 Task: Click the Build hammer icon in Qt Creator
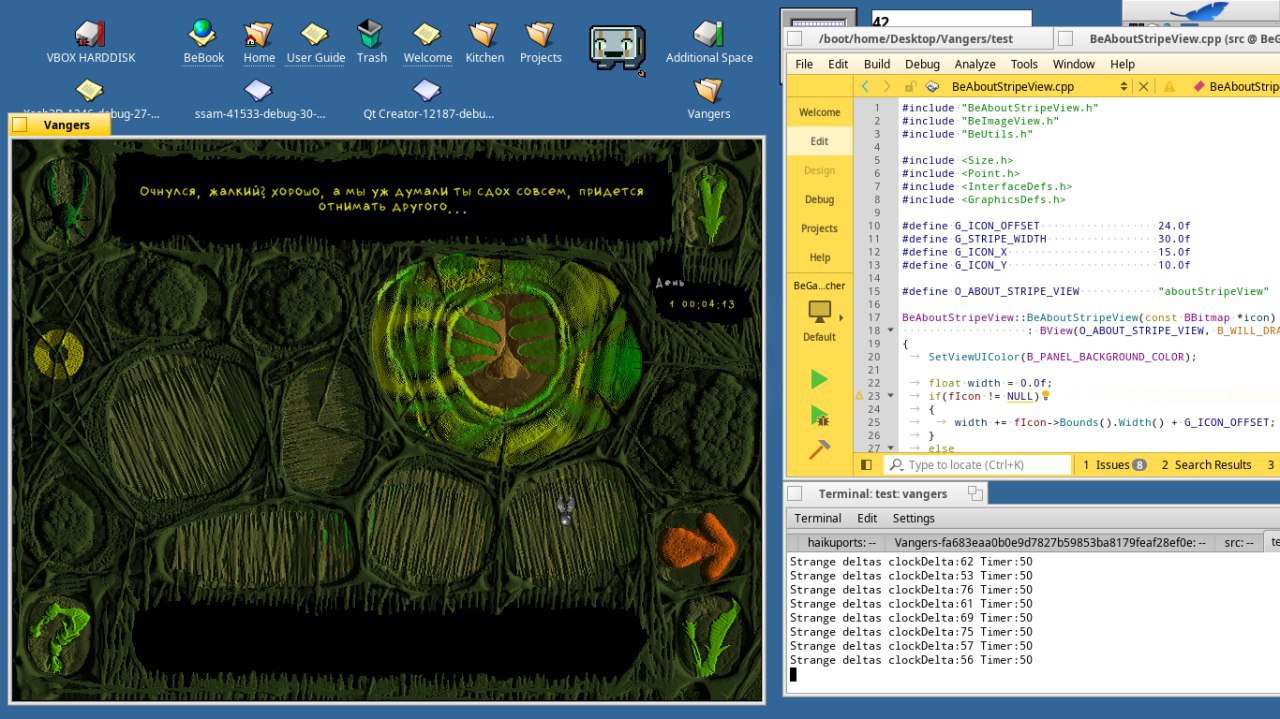click(819, 450)
